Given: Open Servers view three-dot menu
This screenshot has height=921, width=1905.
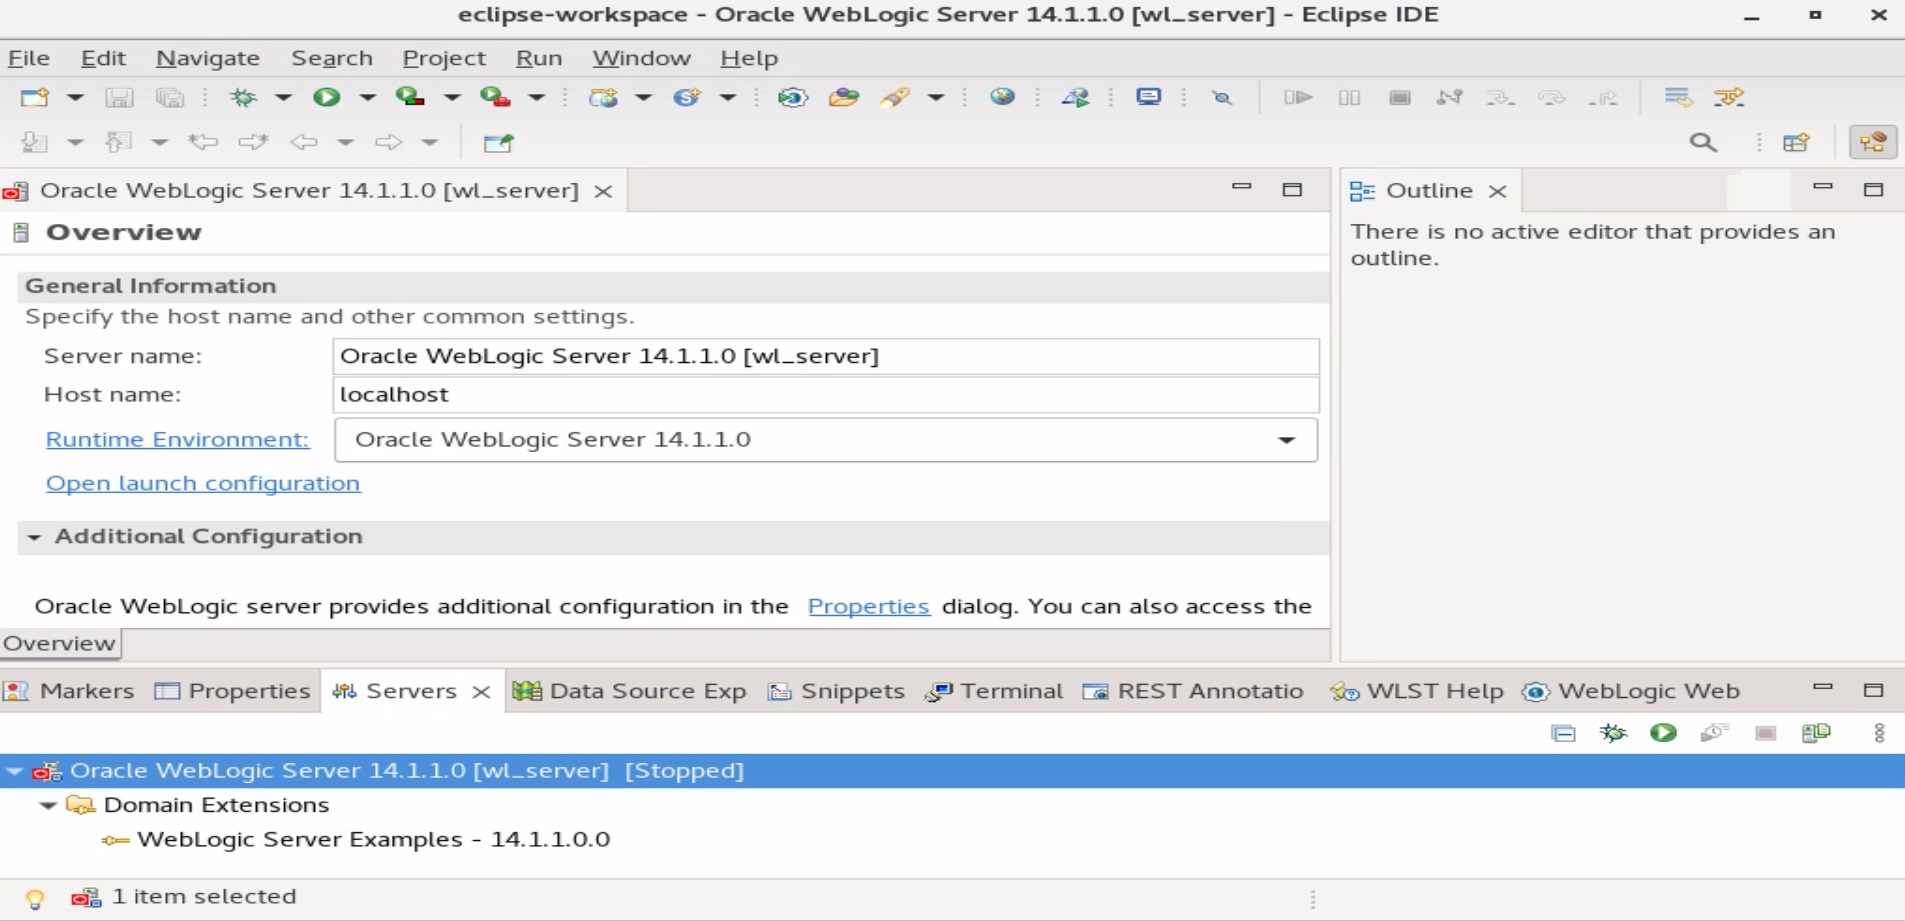Looking at the screenshot, I should click(1879, 733).
